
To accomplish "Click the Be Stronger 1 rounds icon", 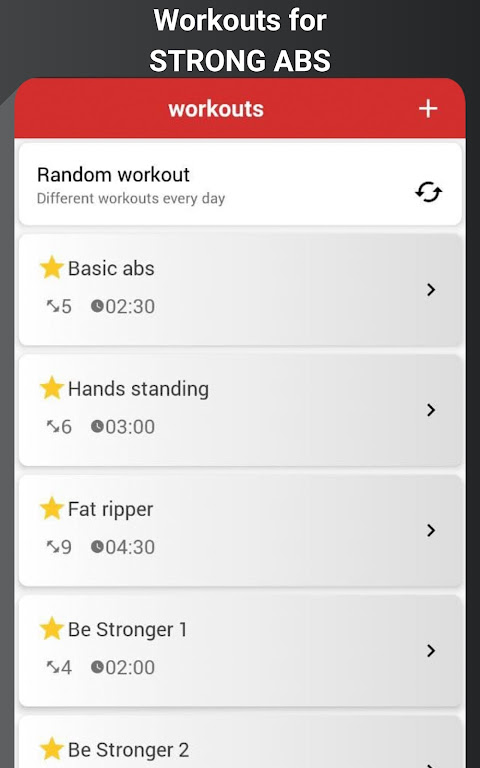I will [52, 667].
